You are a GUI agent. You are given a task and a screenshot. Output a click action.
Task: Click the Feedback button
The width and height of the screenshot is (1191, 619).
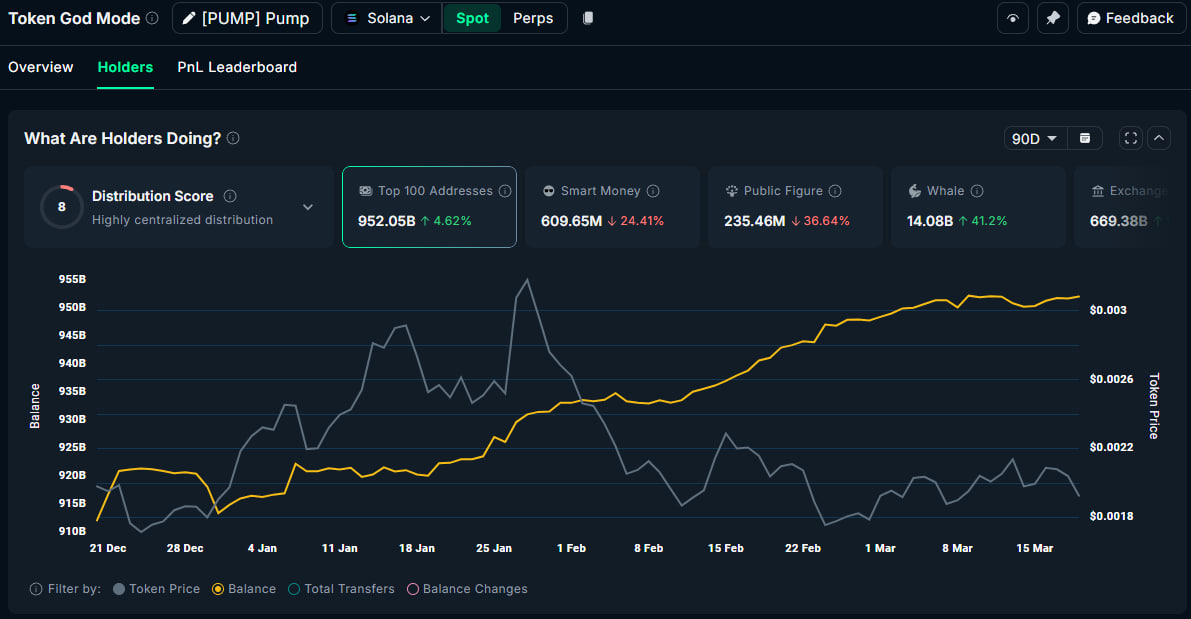[x=1130, y=18]
